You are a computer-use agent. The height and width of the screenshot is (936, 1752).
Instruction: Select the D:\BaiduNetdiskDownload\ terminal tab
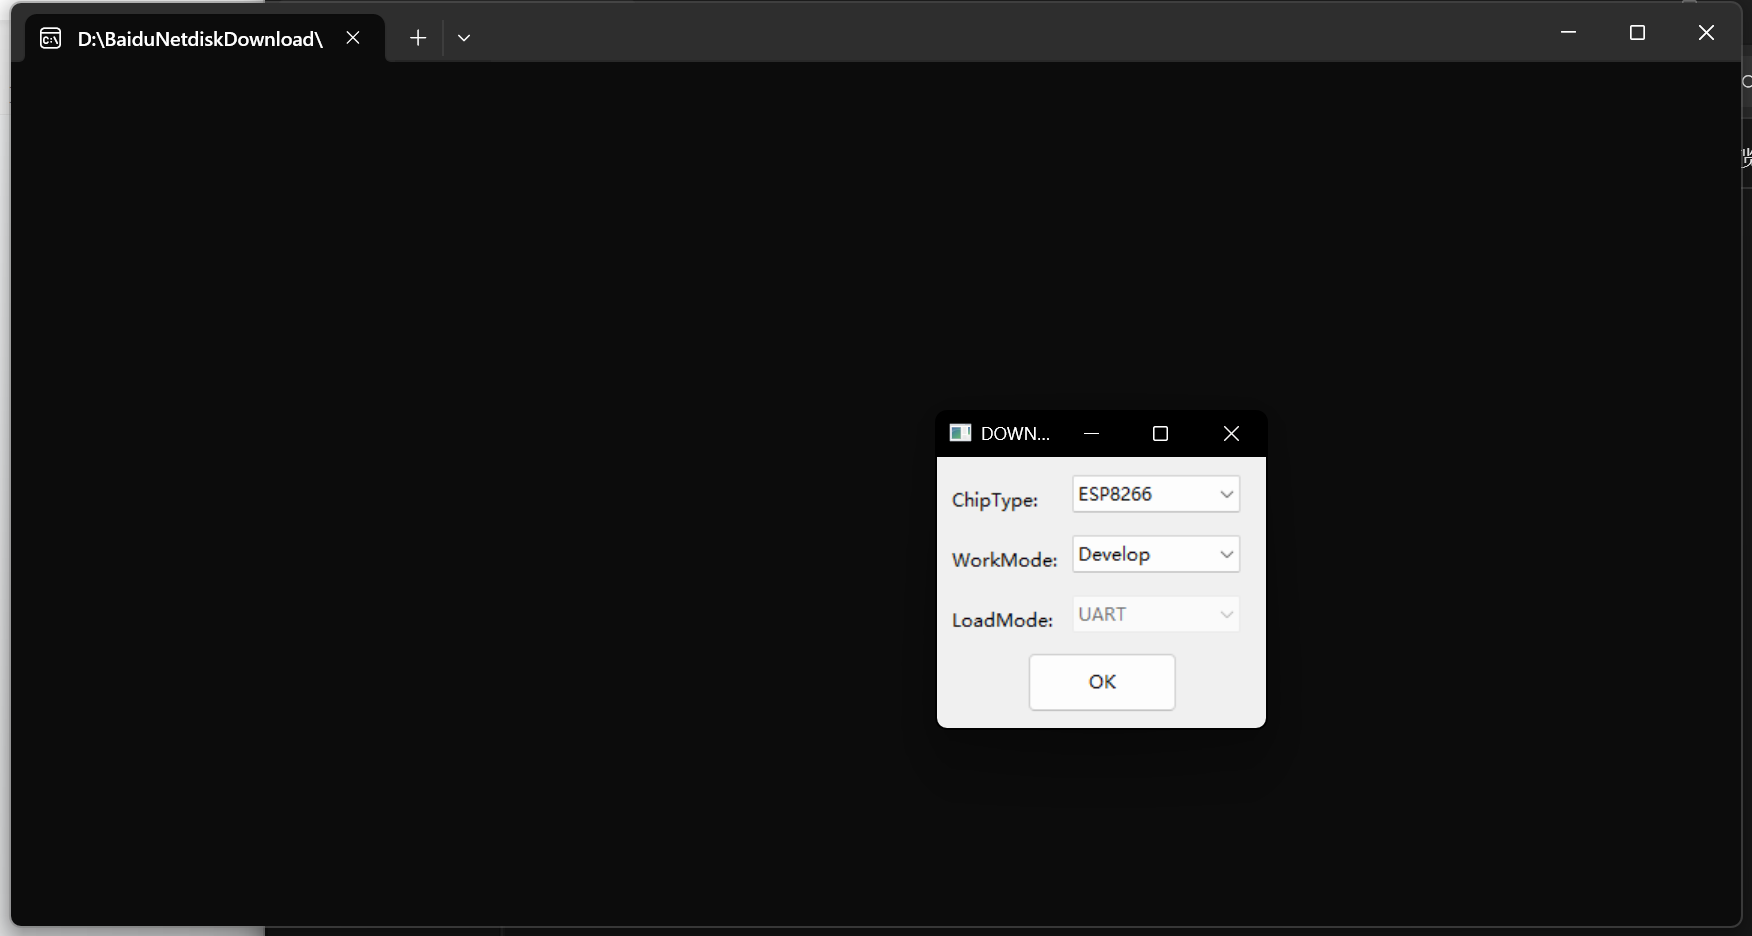point(205,38)
